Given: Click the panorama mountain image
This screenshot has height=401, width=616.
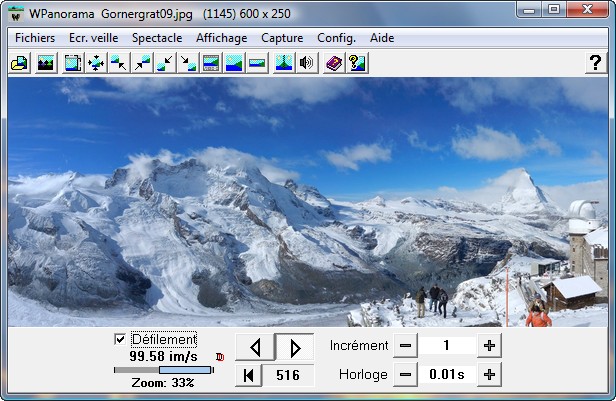Looking at the screenshot, I should coord(308,202).
